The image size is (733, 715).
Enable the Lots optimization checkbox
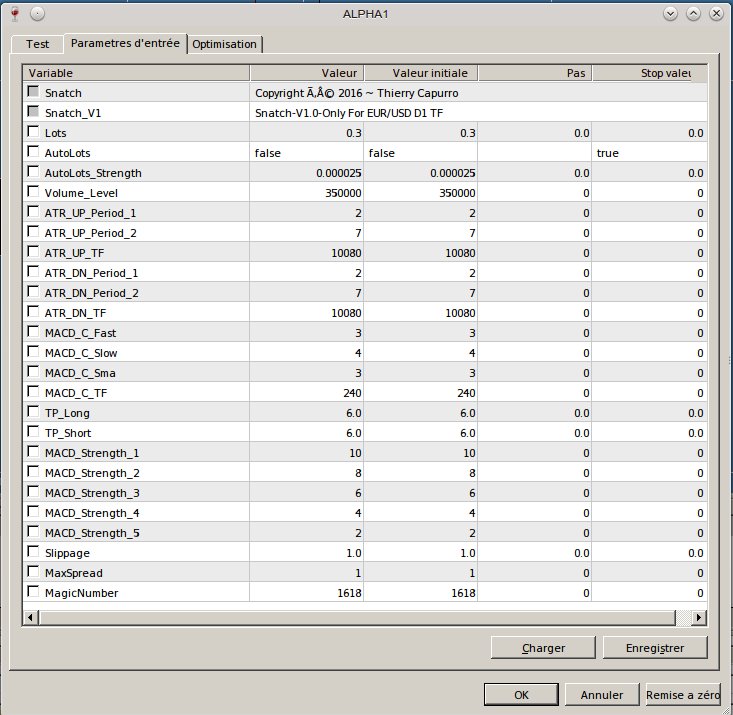(x=34, y=132)
